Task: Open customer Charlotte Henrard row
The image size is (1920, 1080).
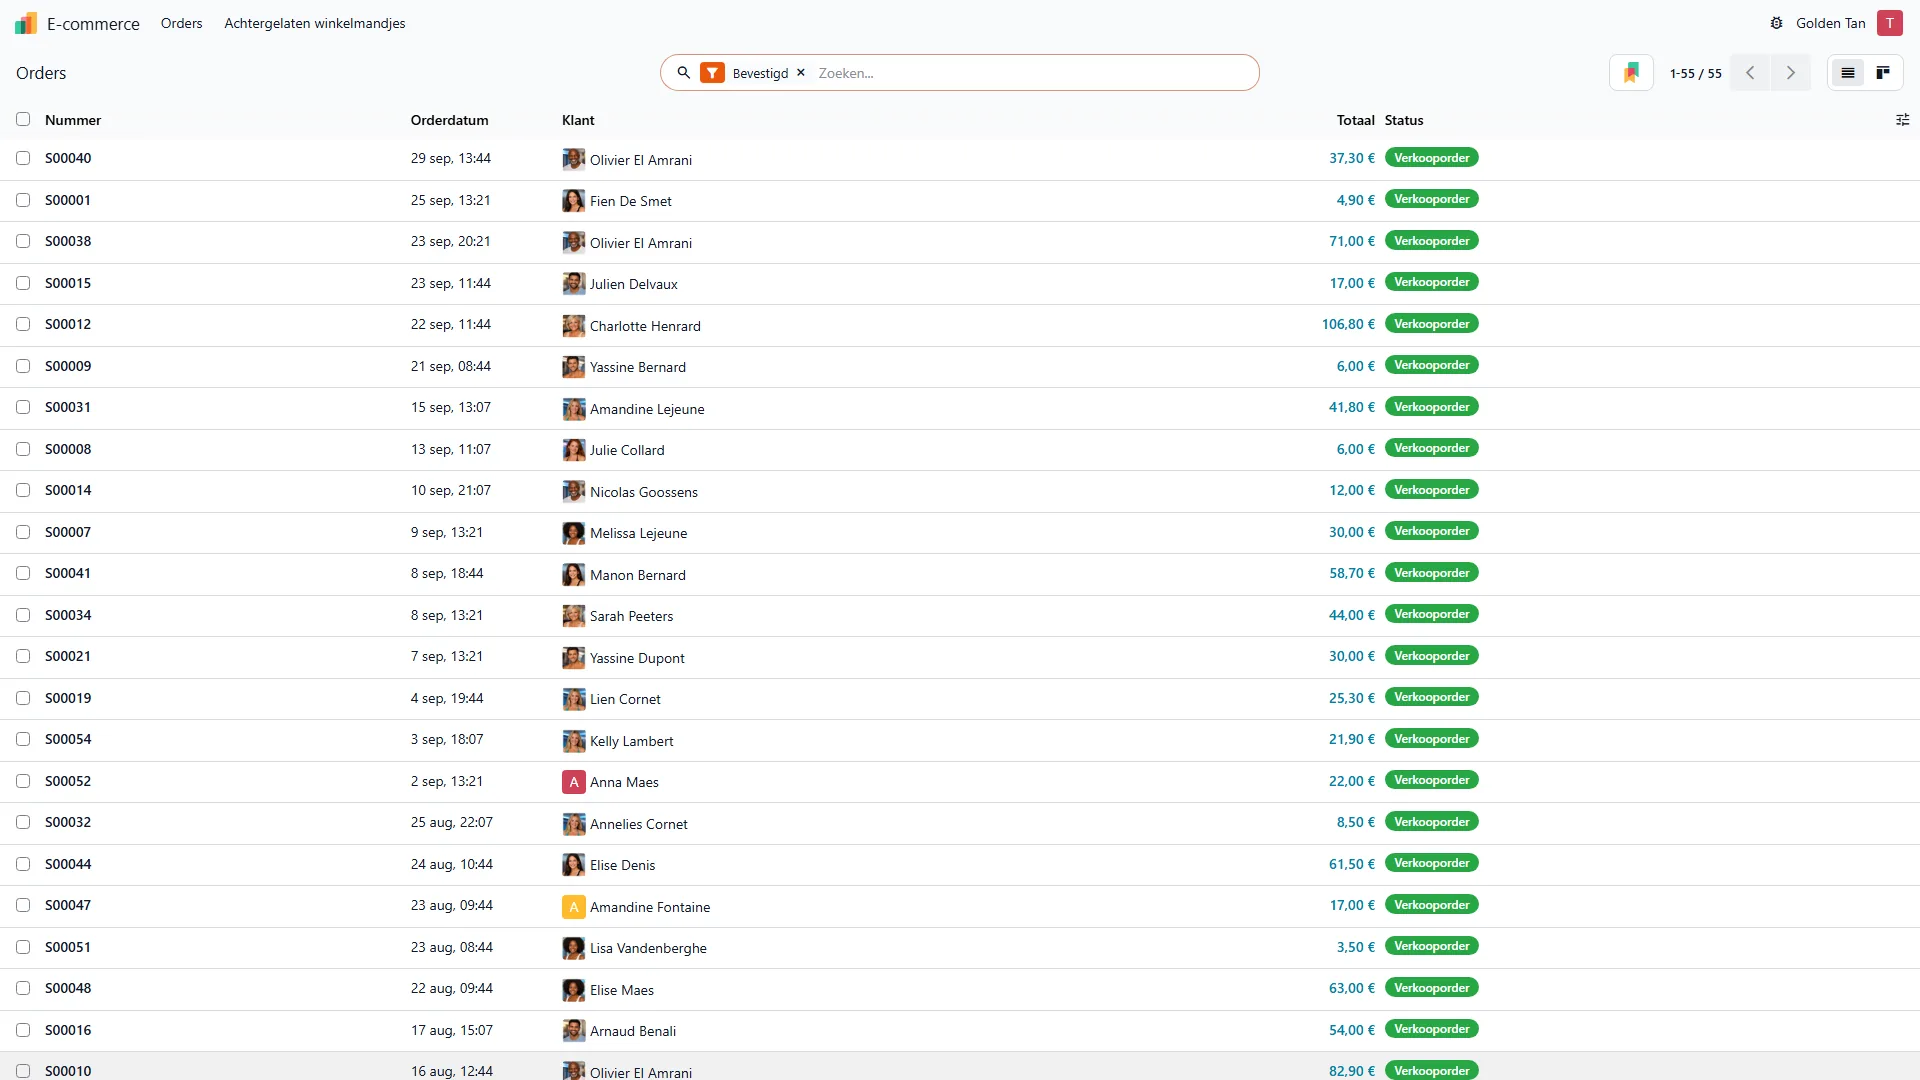Action: pyautogui.click(x=645, y=326)
